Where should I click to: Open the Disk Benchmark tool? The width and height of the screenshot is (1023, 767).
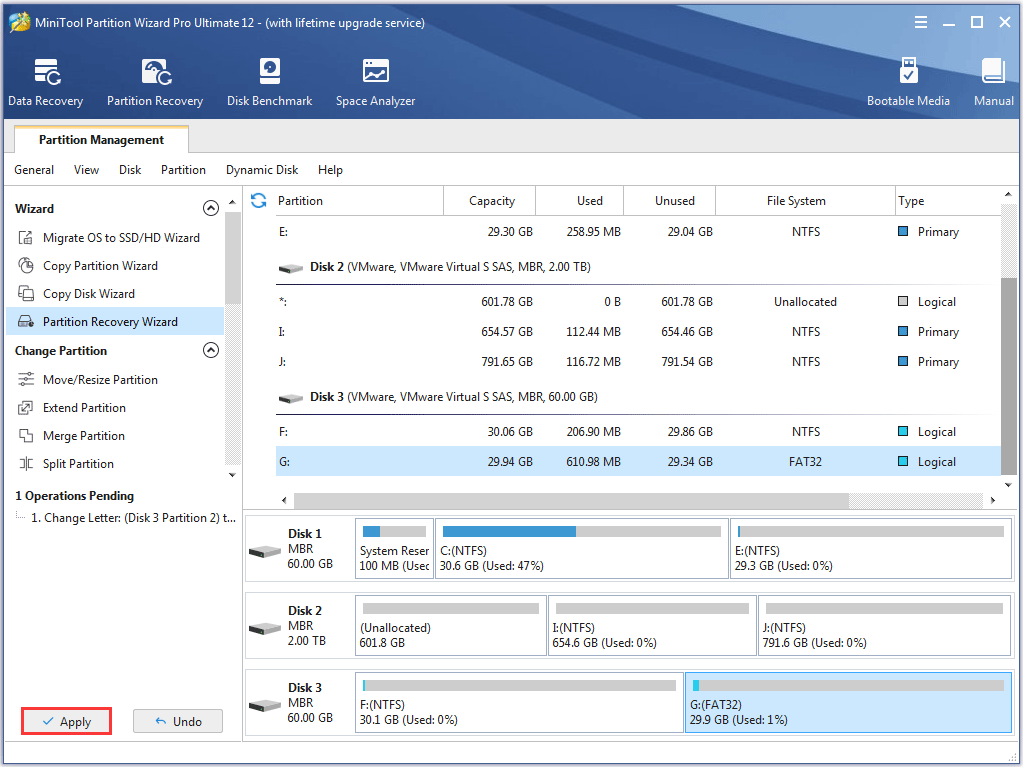tap(269, 82)
